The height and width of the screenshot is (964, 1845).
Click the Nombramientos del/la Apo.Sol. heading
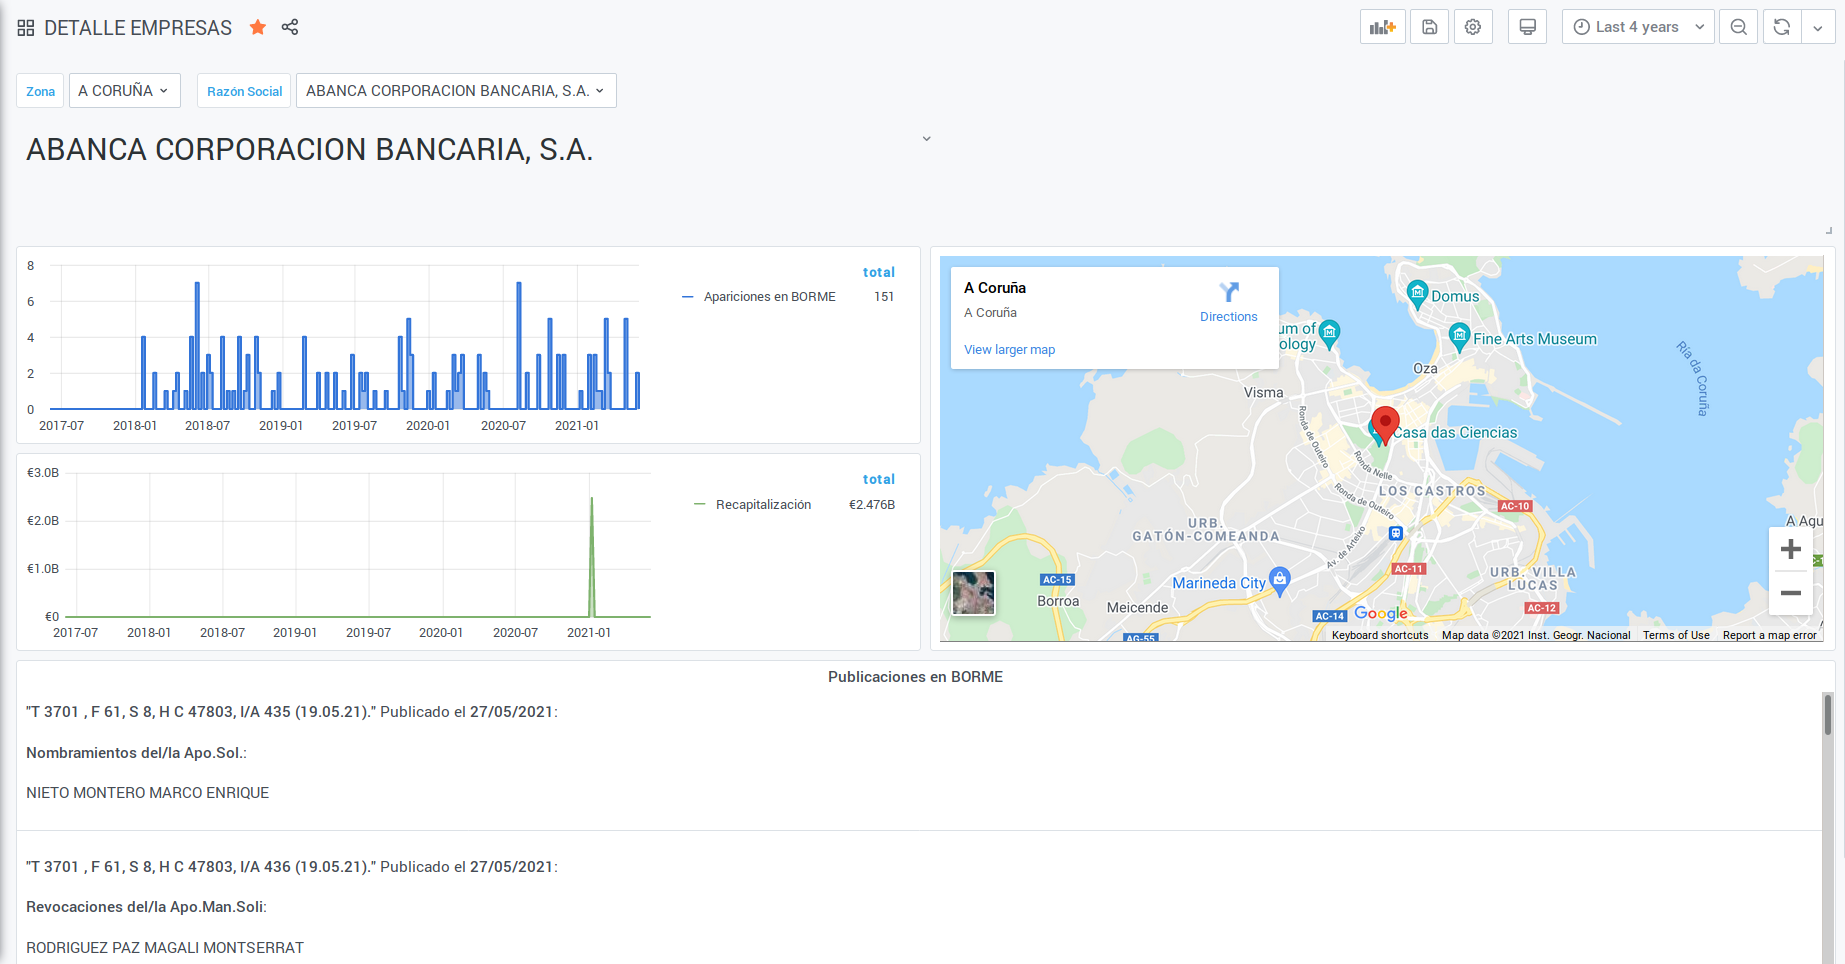(x=136, y=753)
